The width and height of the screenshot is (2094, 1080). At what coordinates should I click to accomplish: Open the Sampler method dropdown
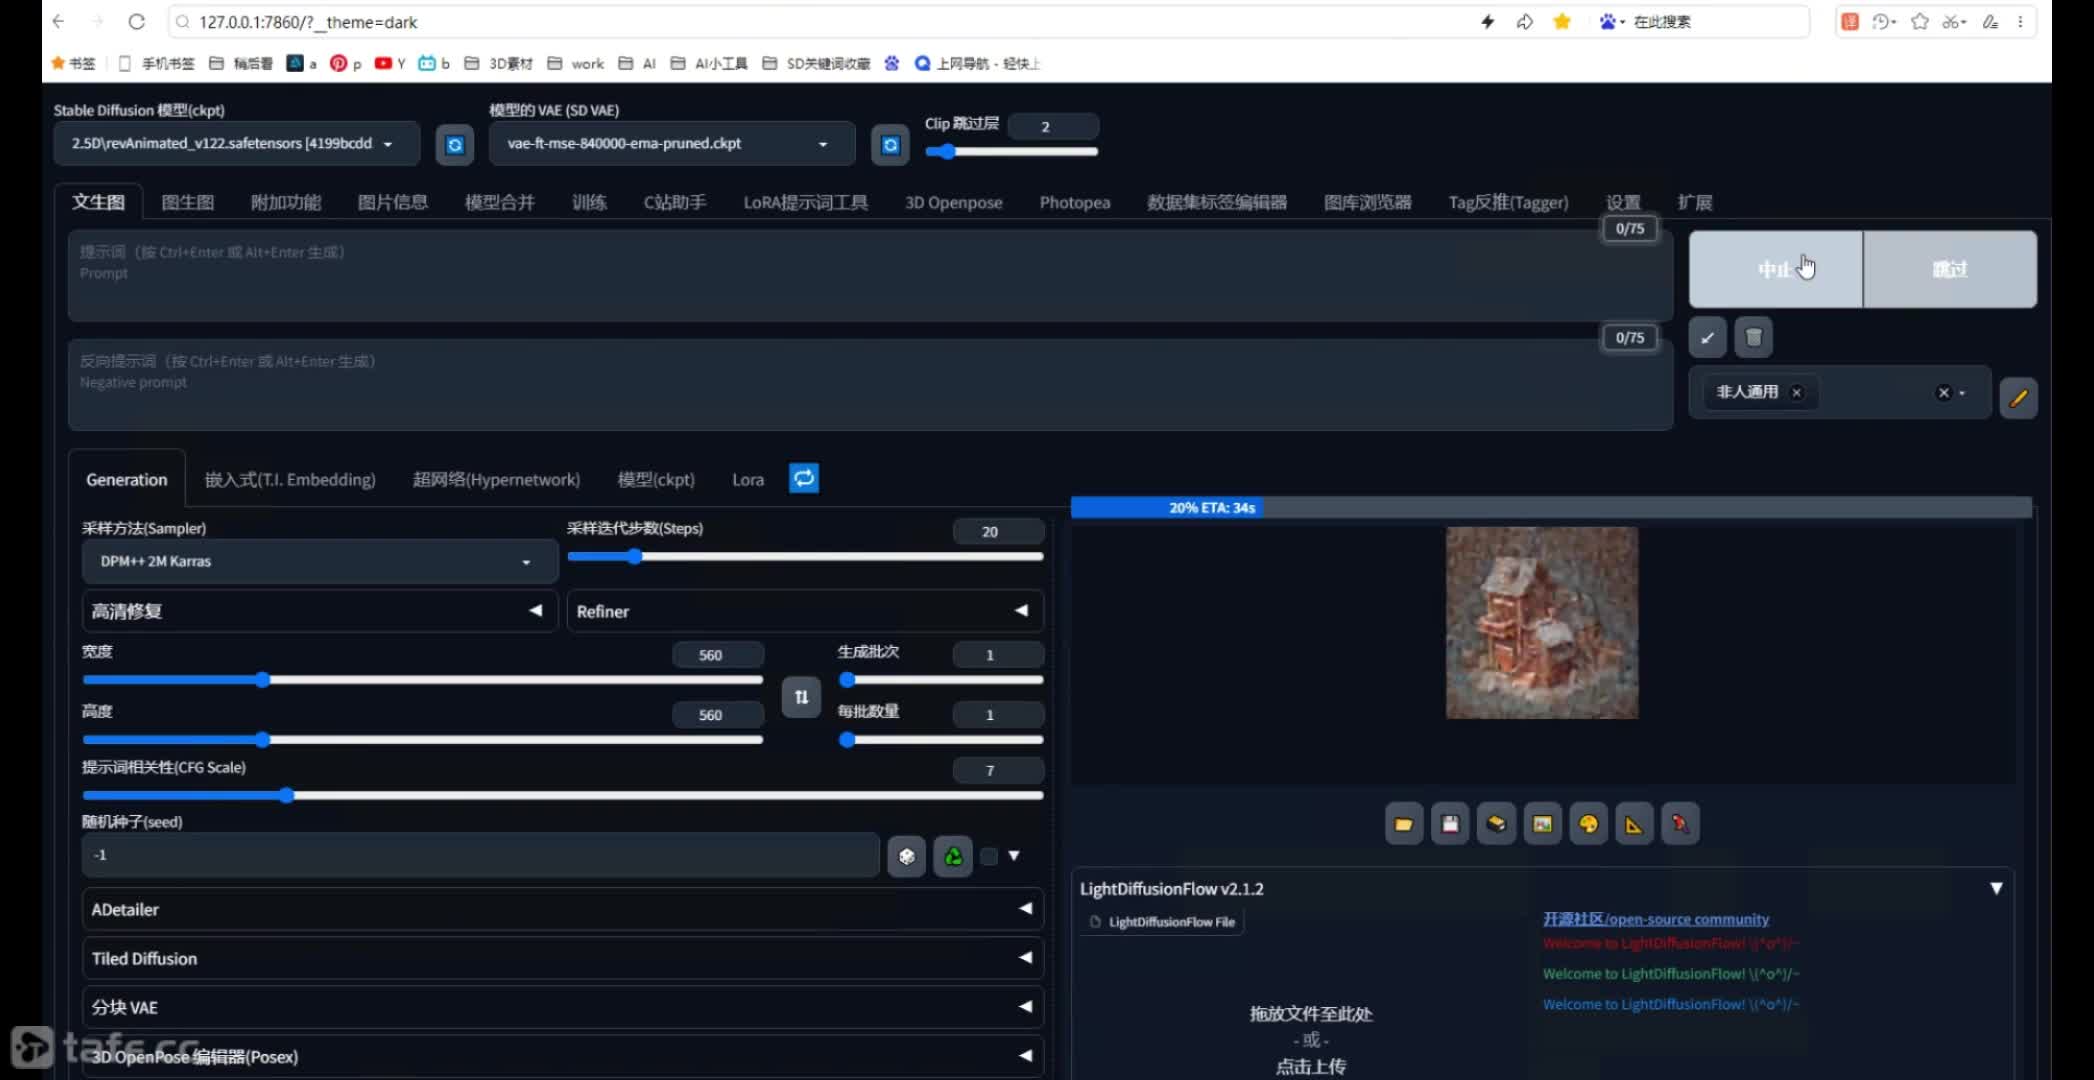coord(320,561)
